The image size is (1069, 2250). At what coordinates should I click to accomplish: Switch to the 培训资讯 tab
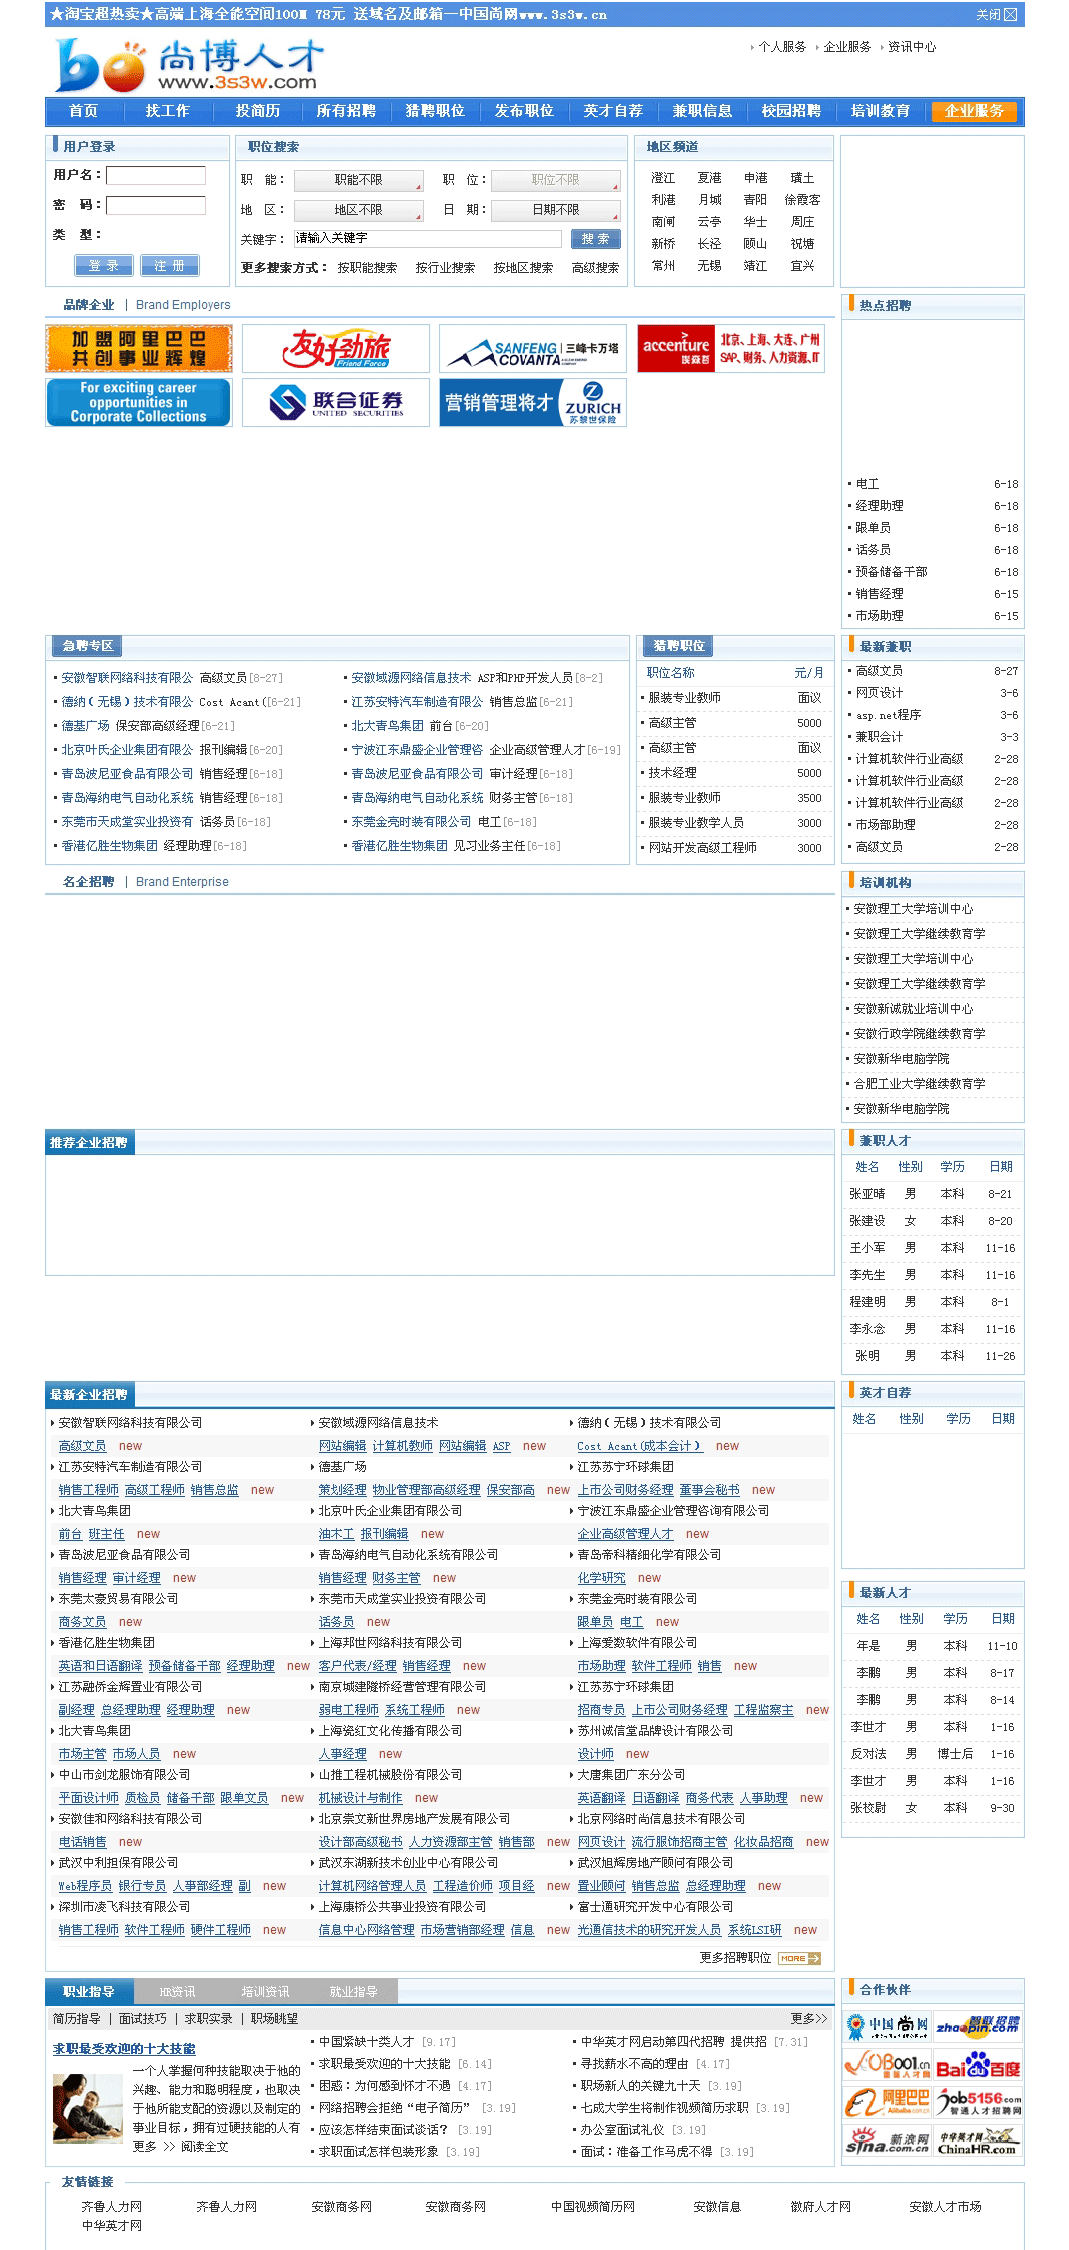[x=265, y=1992]
